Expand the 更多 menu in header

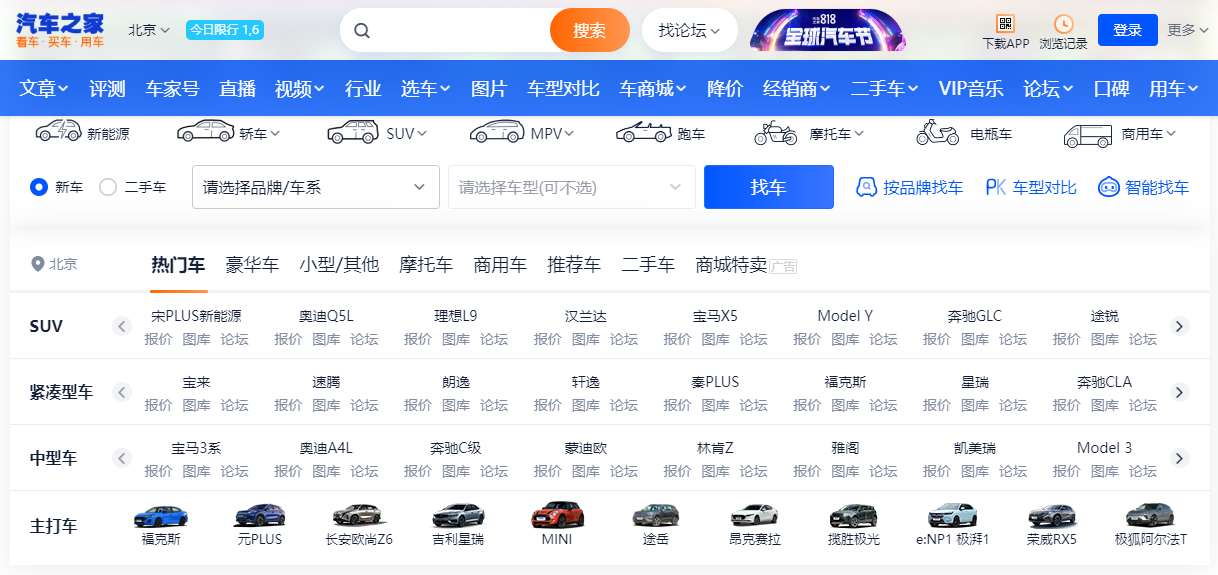point(1187,30)
